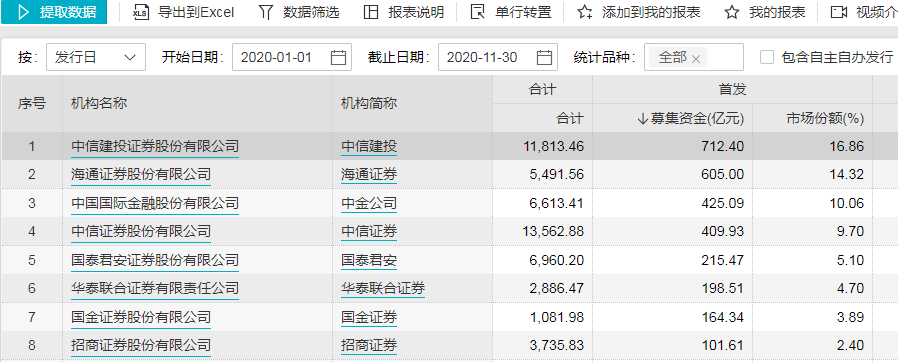
Task: Select 数据筛选 toolbar label
Action: click(x=311, y=12)
